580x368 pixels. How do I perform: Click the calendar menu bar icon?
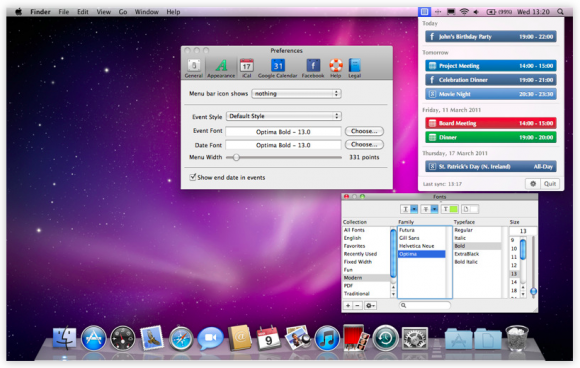424,12
